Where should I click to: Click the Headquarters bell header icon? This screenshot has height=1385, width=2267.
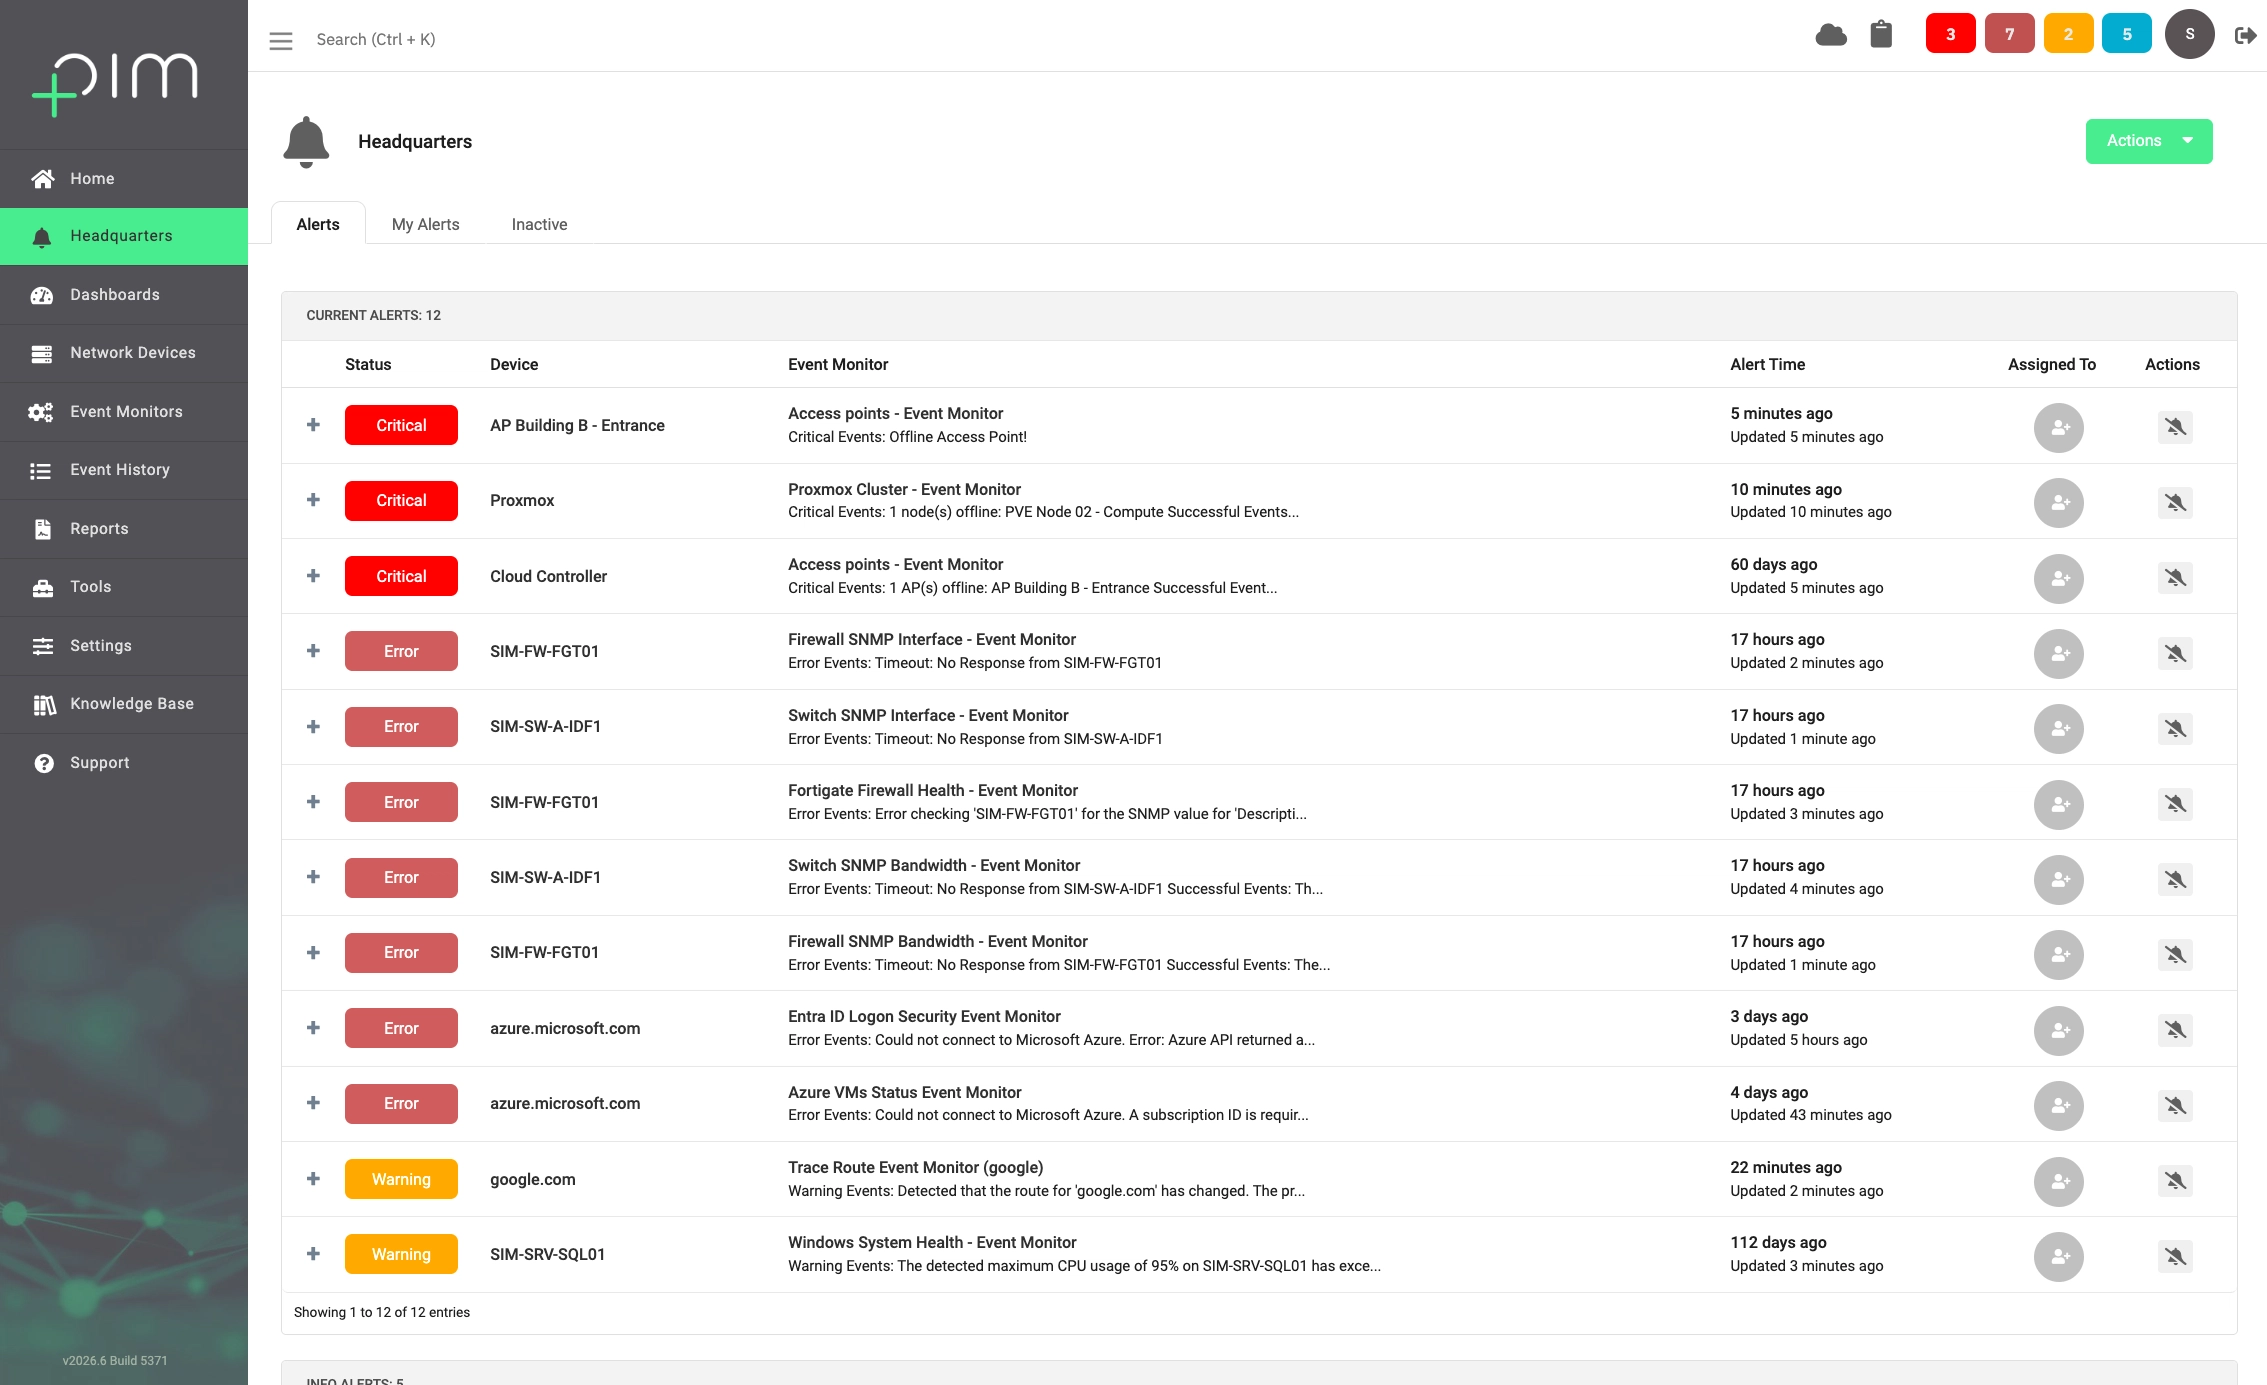click(306, 142)
